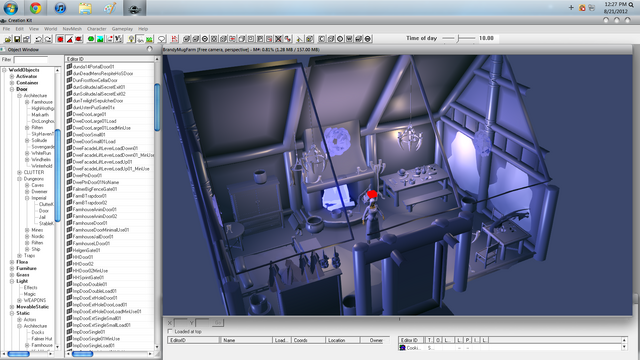Click the undo arrow in the toolbar

38,39
